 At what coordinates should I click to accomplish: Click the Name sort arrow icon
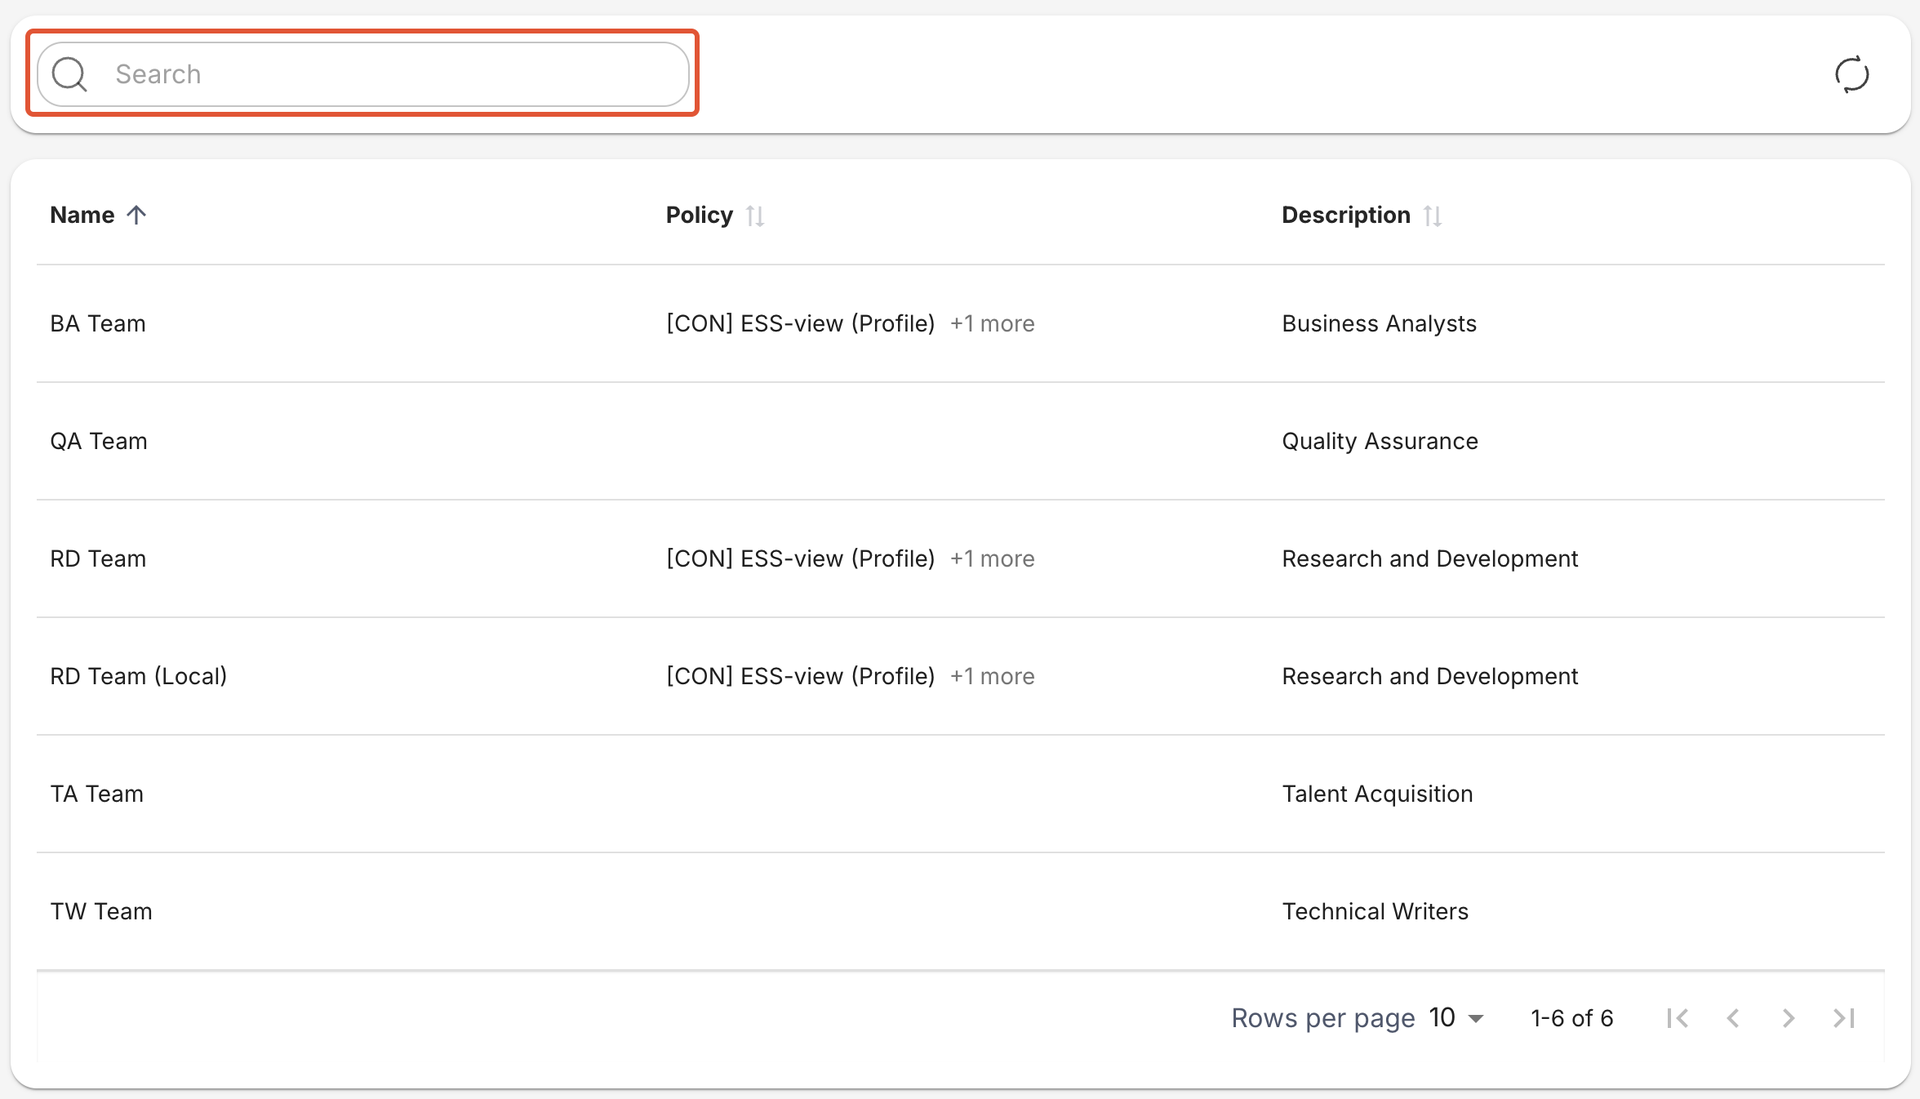tap(137, 215)
